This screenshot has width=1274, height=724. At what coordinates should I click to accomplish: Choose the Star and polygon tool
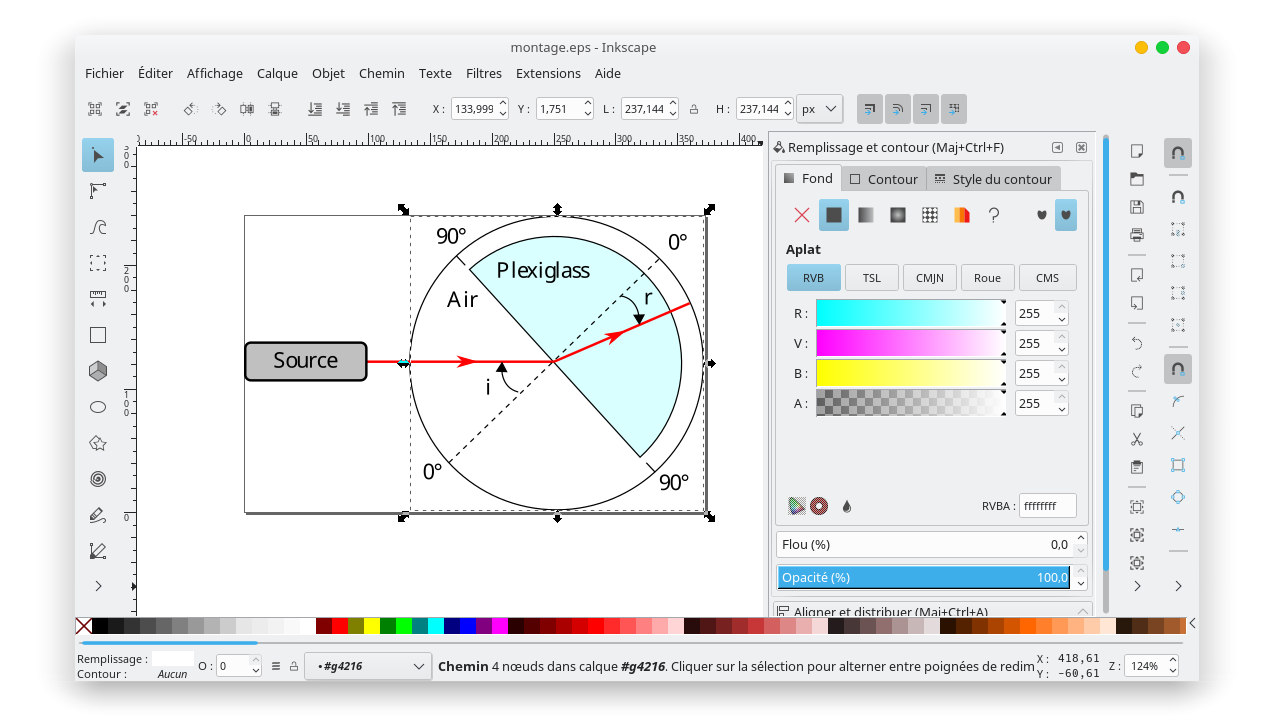pos(98,443)
